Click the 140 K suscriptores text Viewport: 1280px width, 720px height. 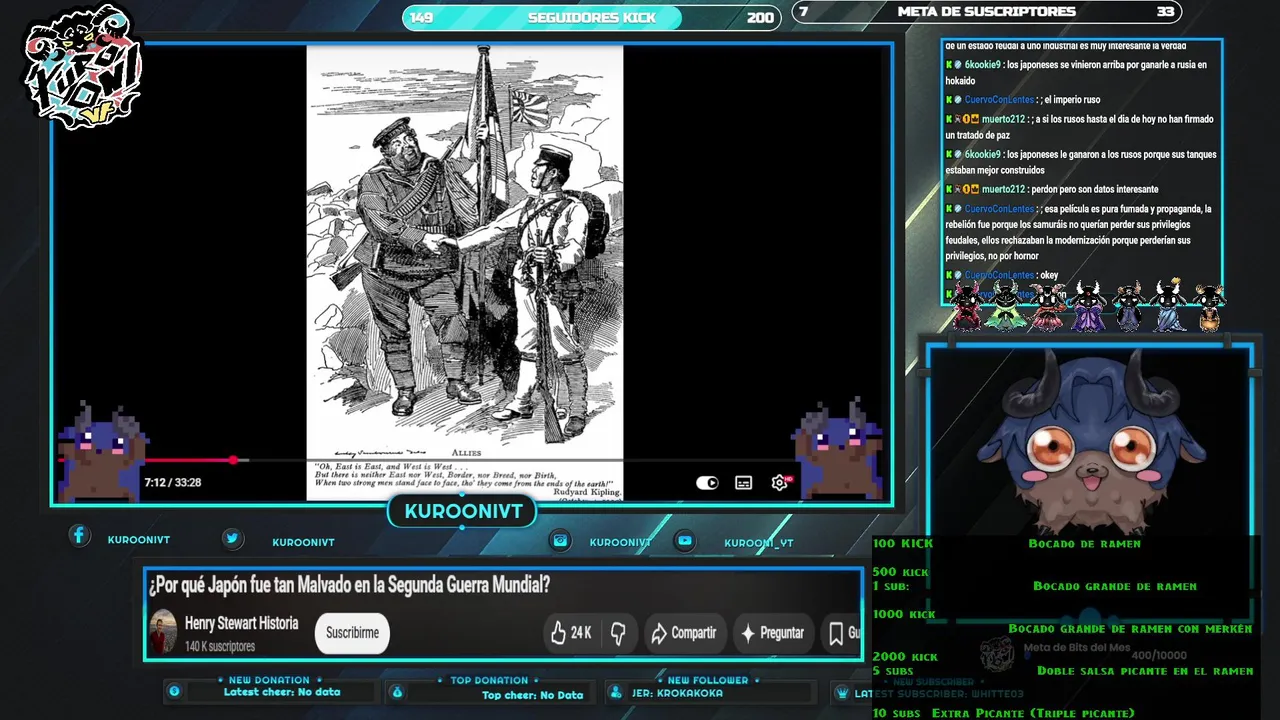click(x=220, y=646)
